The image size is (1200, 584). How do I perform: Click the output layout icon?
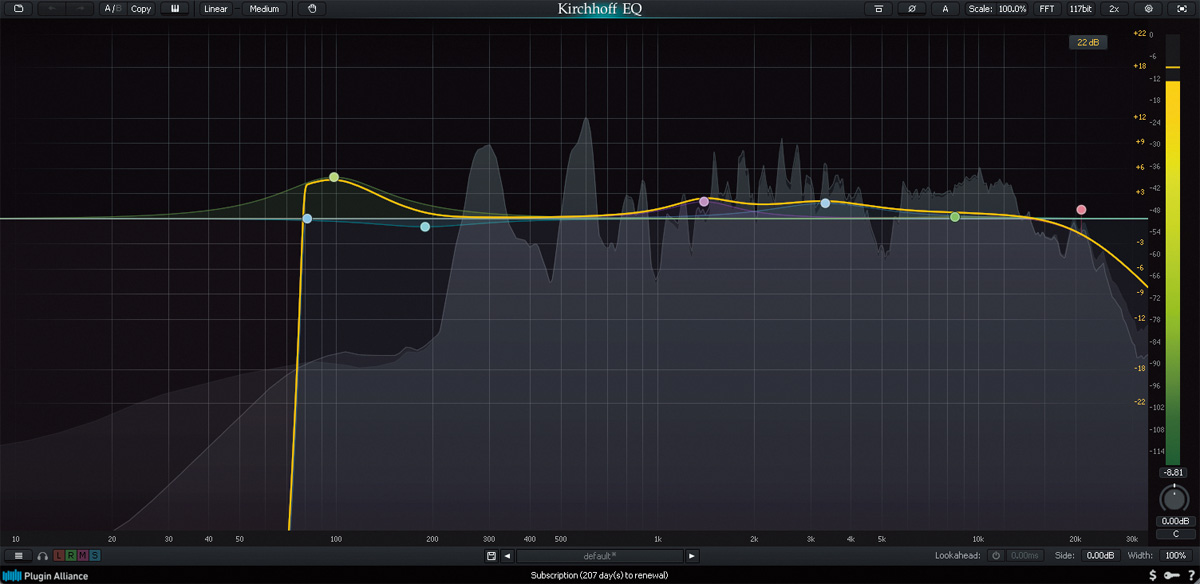878,9
